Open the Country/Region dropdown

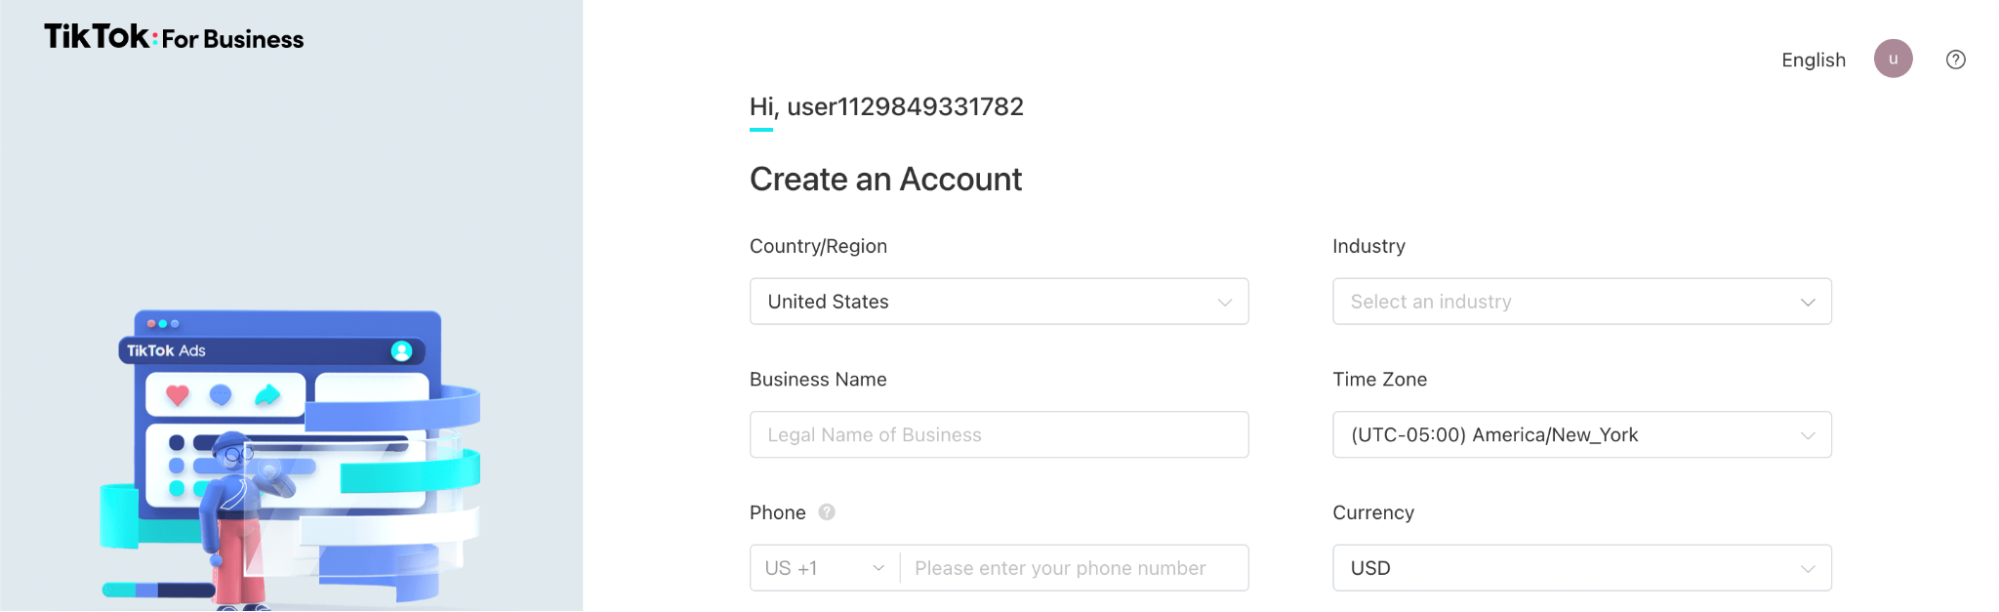coord(998,301)
